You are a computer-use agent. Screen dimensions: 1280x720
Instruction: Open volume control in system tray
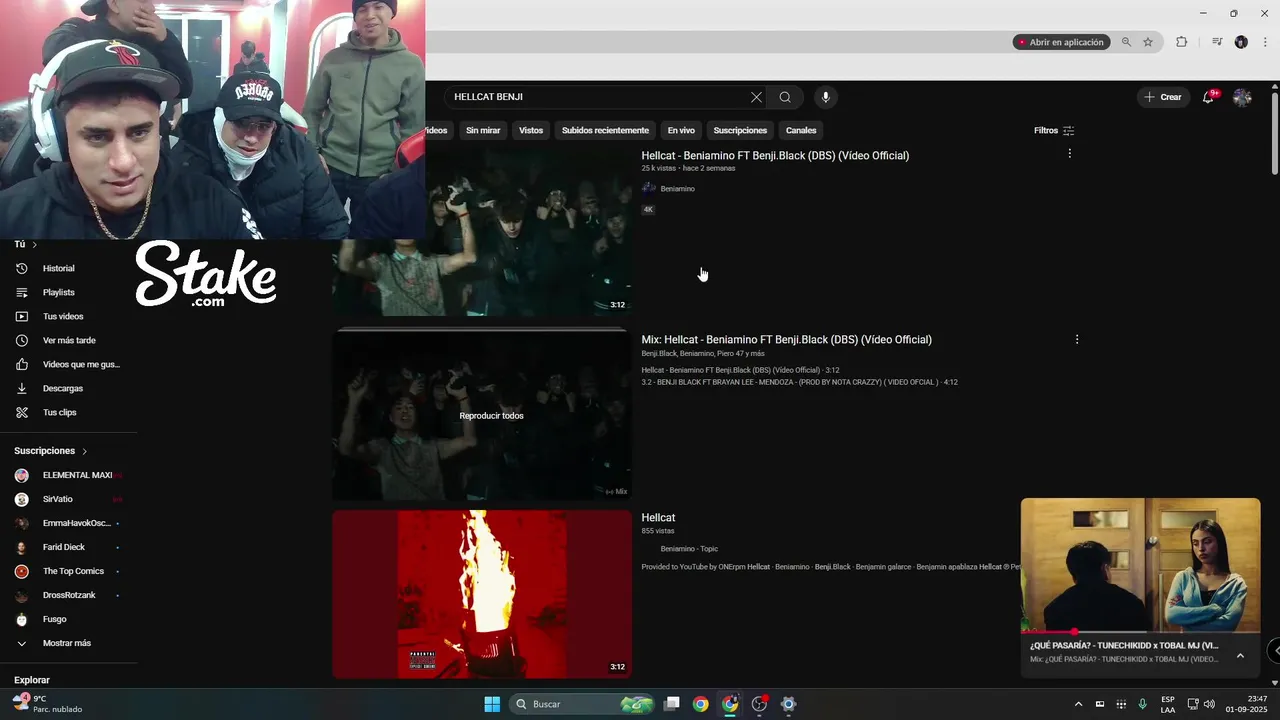point(1209,704)
